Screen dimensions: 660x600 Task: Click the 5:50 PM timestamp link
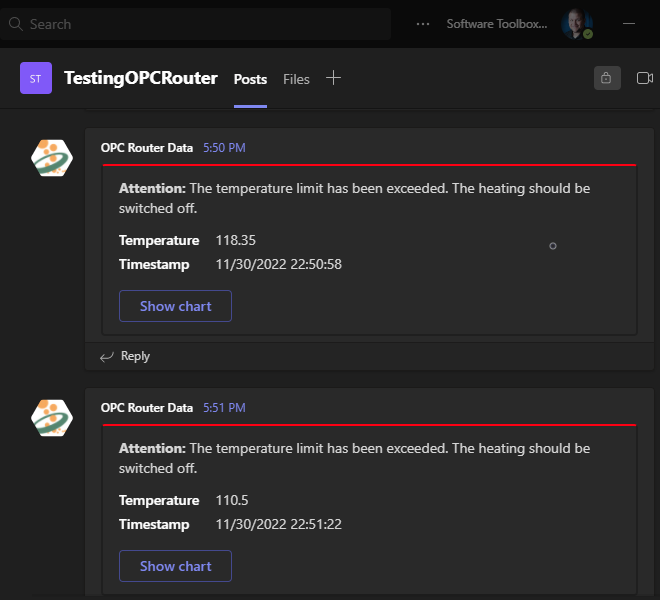(224, 148)
